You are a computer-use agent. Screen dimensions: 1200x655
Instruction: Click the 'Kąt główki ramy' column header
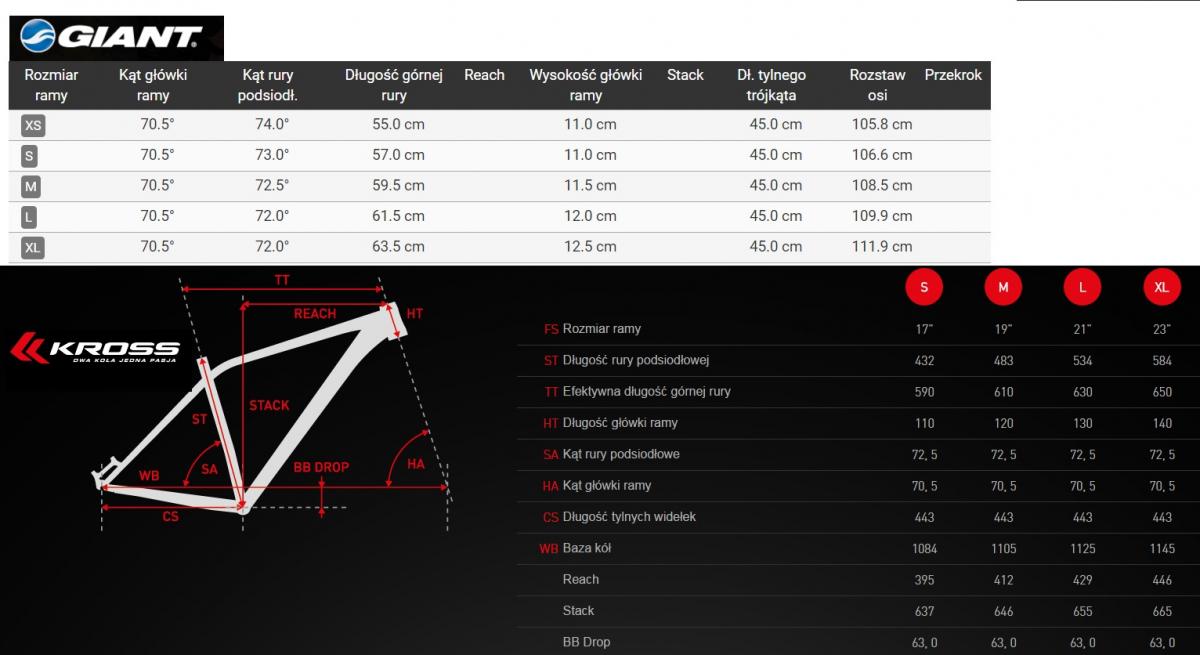pos(153,85)
